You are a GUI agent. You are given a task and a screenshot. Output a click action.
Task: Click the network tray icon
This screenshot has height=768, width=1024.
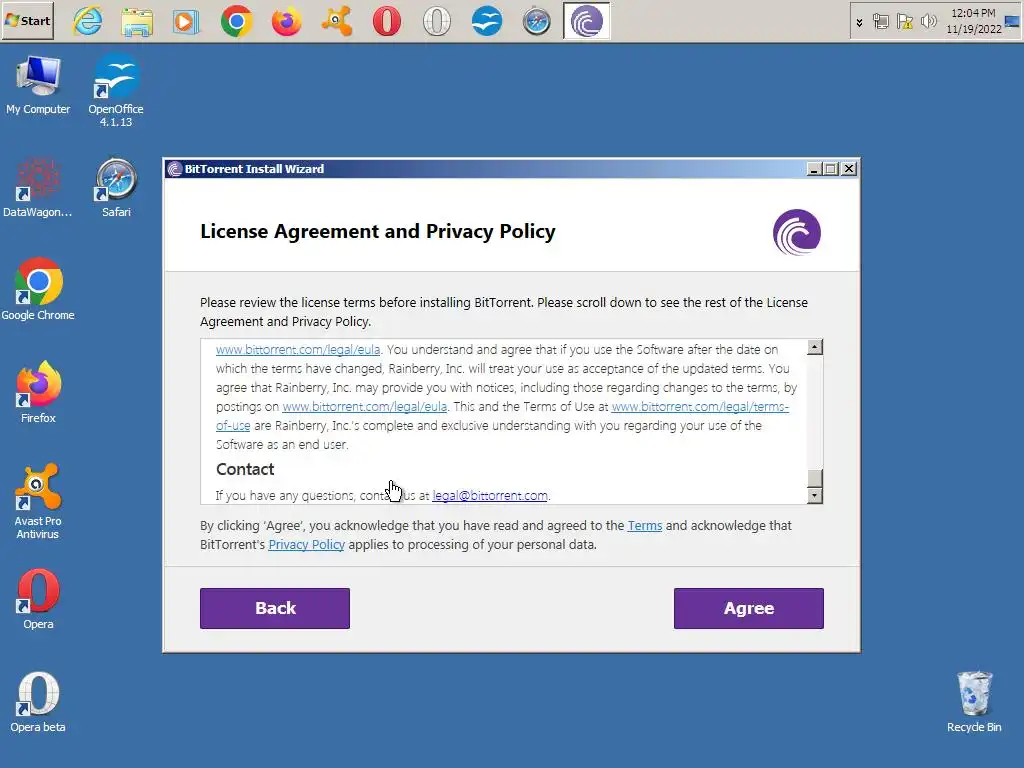(880, 22)
